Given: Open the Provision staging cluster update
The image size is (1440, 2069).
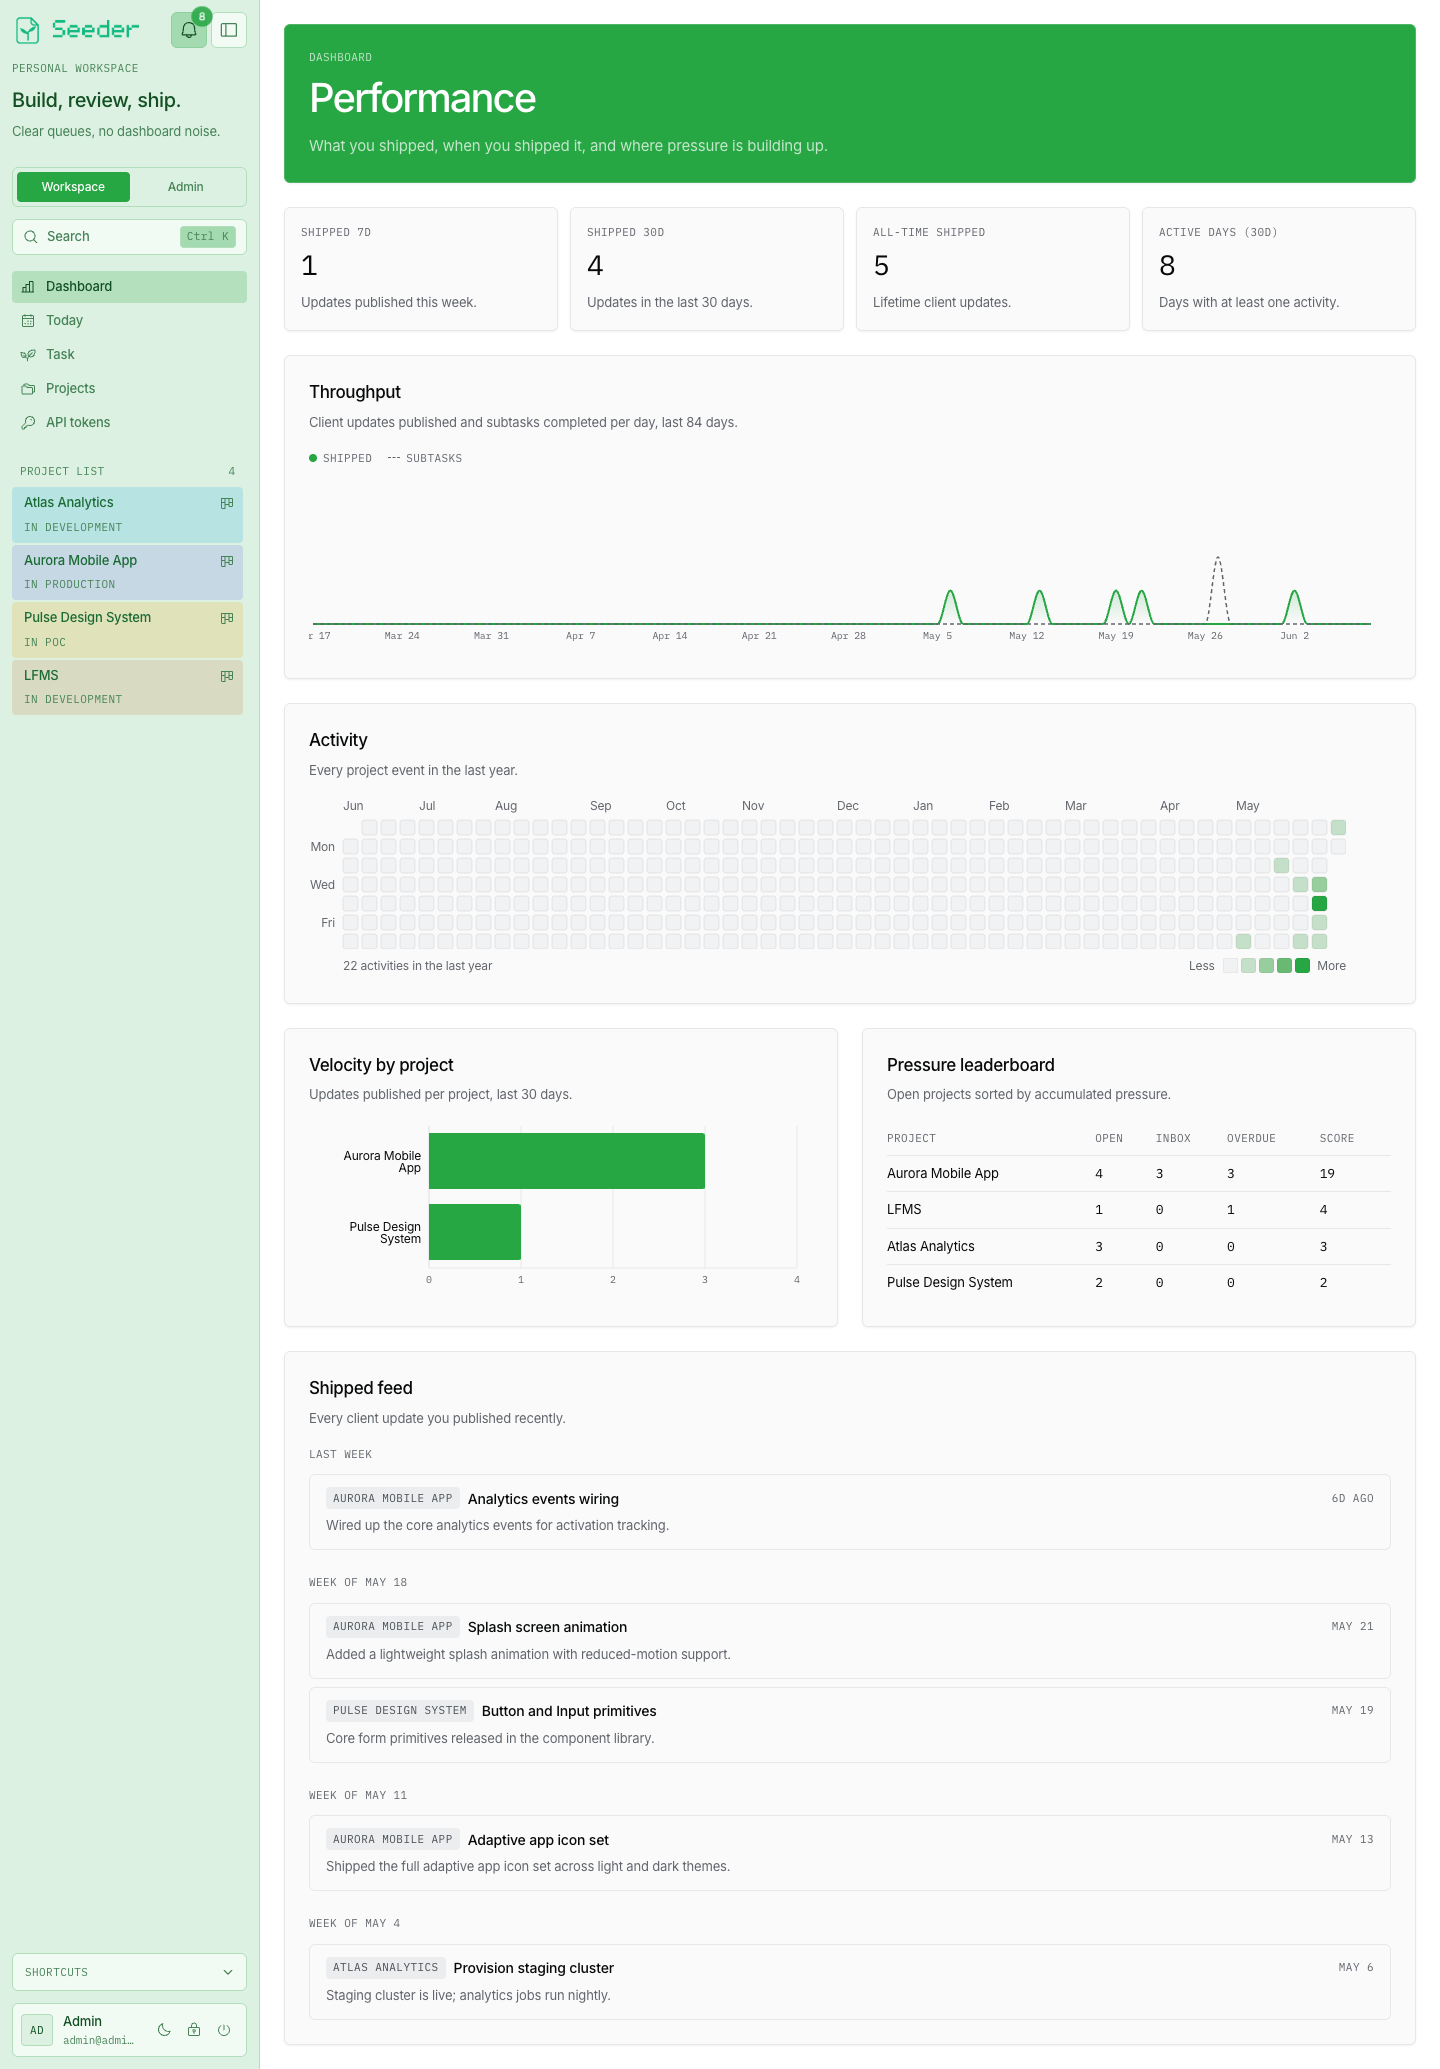Looking at the screenshot, I should [x=849, y=1981].
